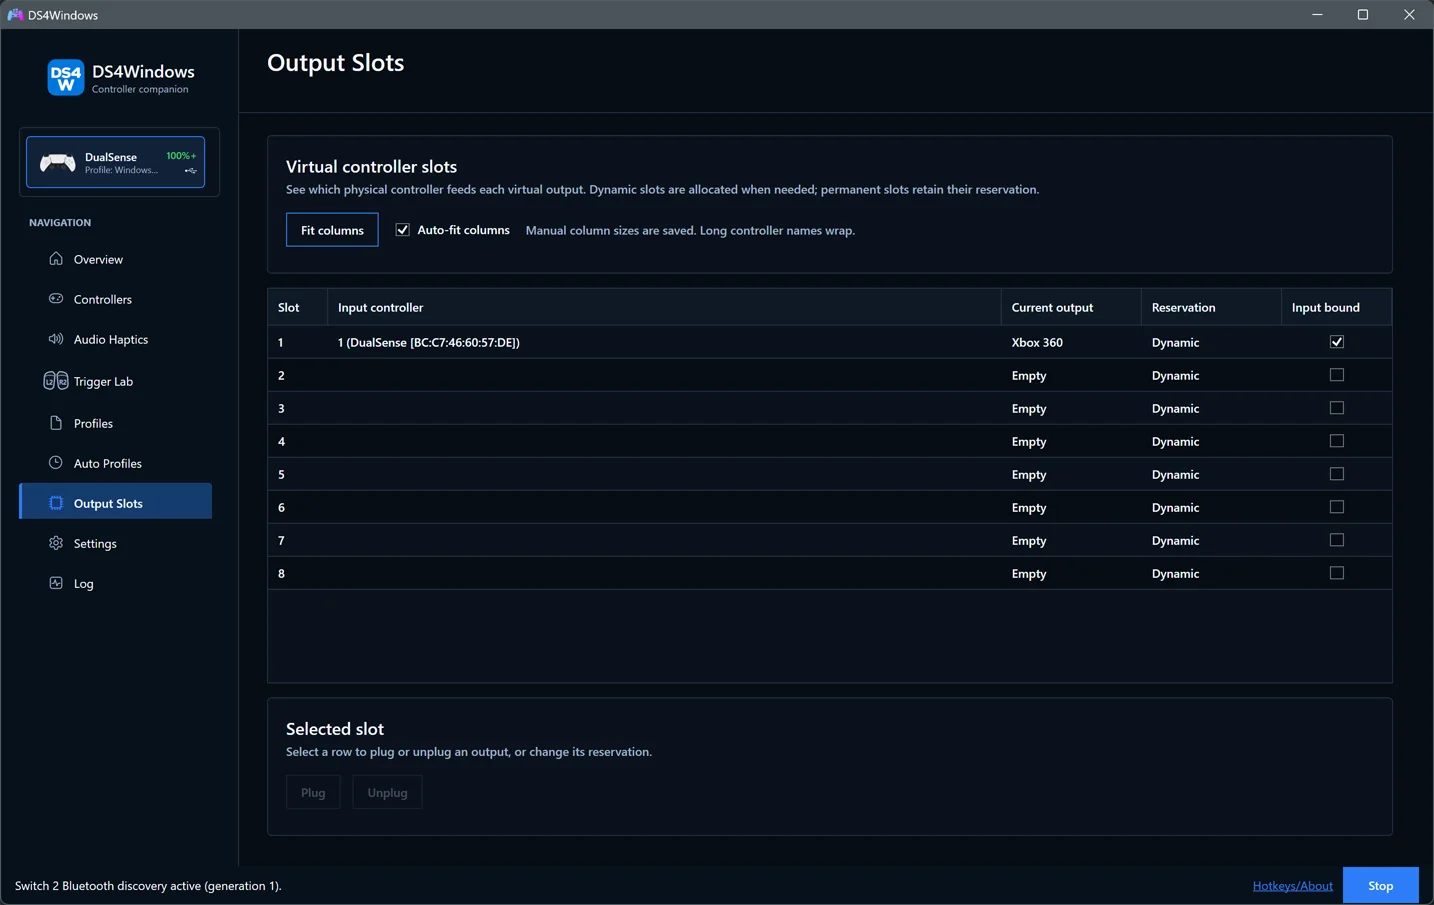Click the Log activity icon

click(56, 583)
